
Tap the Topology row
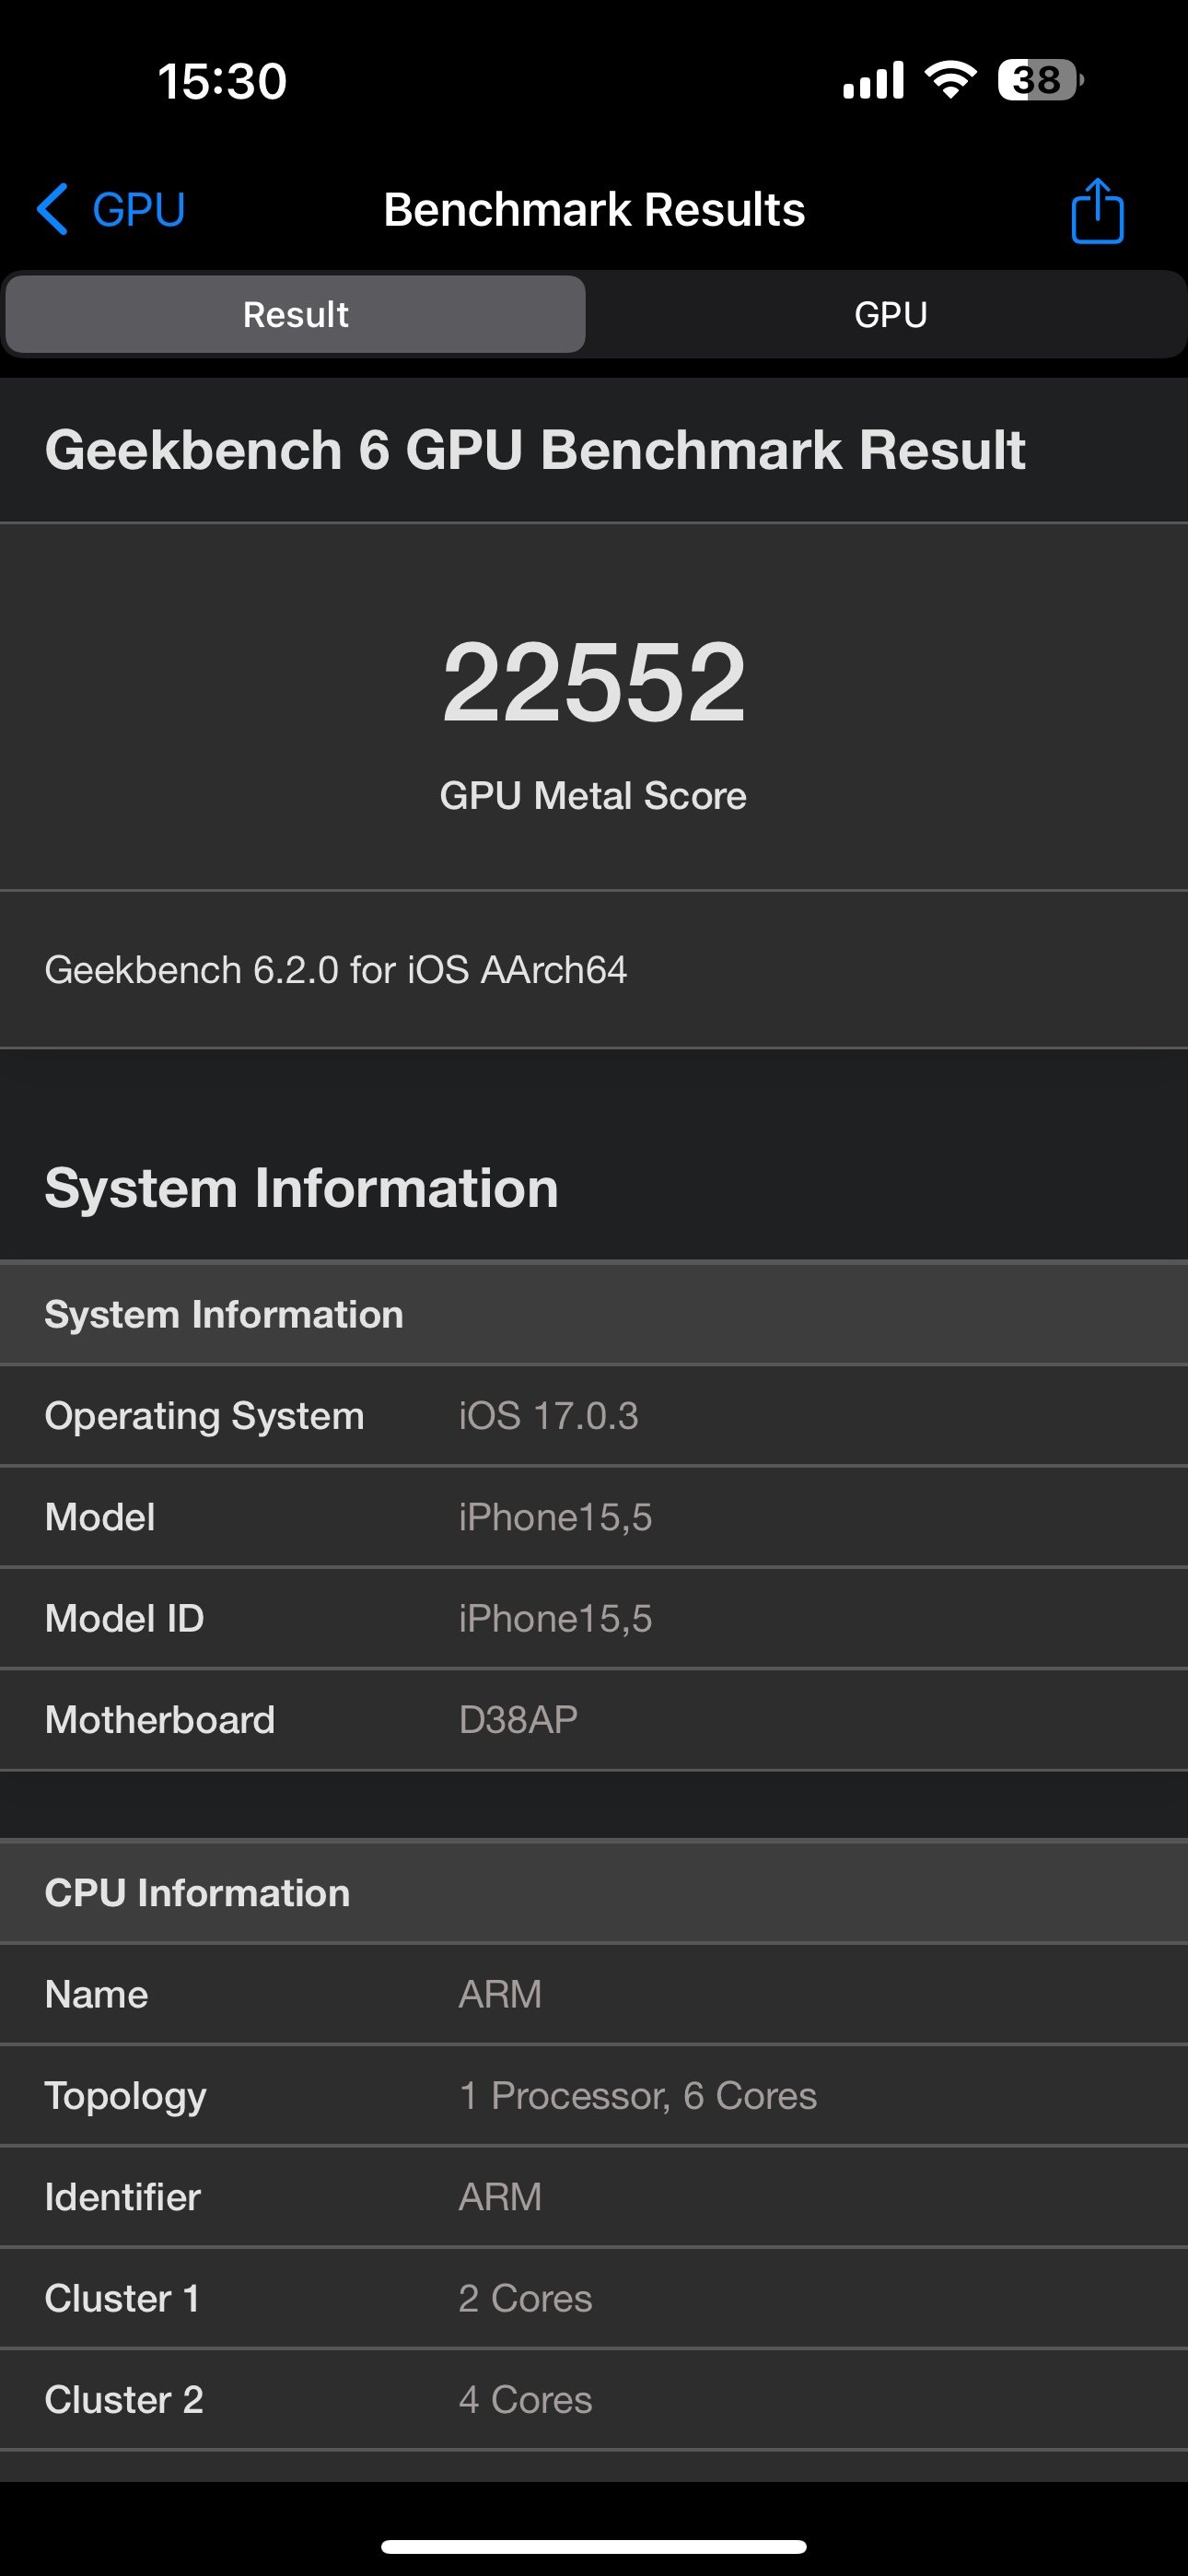[594, 2096]
